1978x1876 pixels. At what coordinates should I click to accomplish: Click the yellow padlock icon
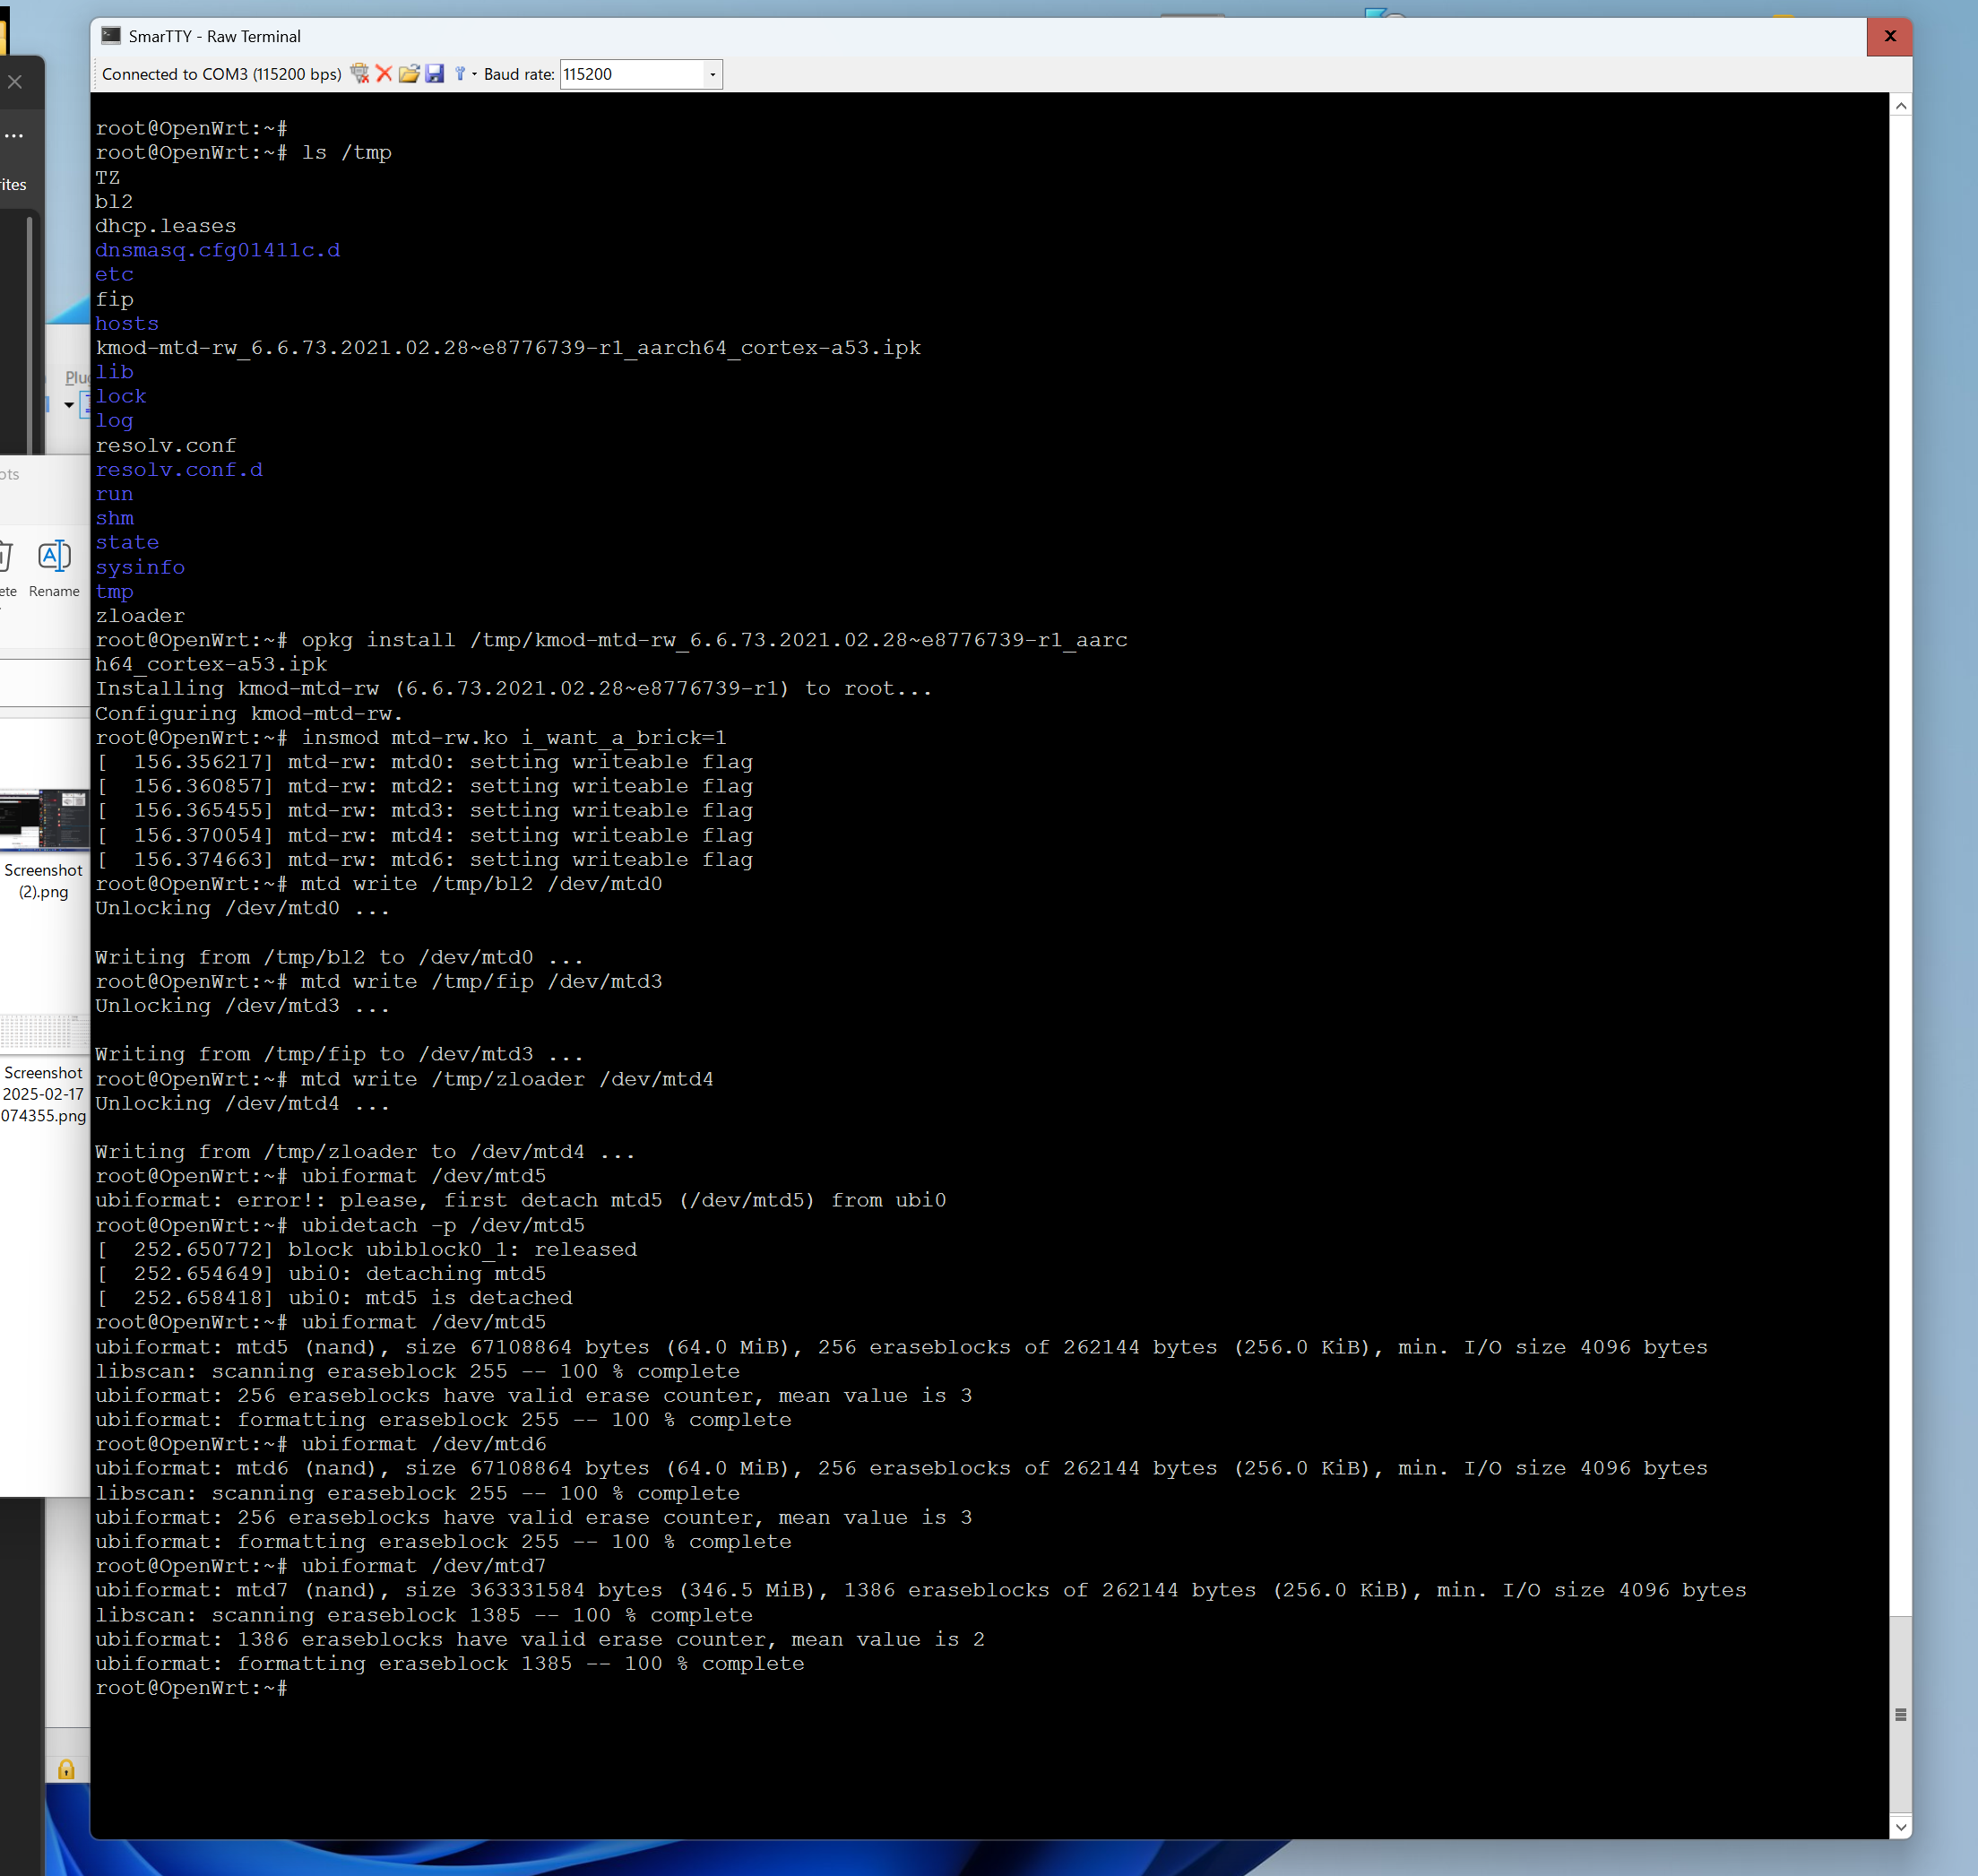point(66,1770)
